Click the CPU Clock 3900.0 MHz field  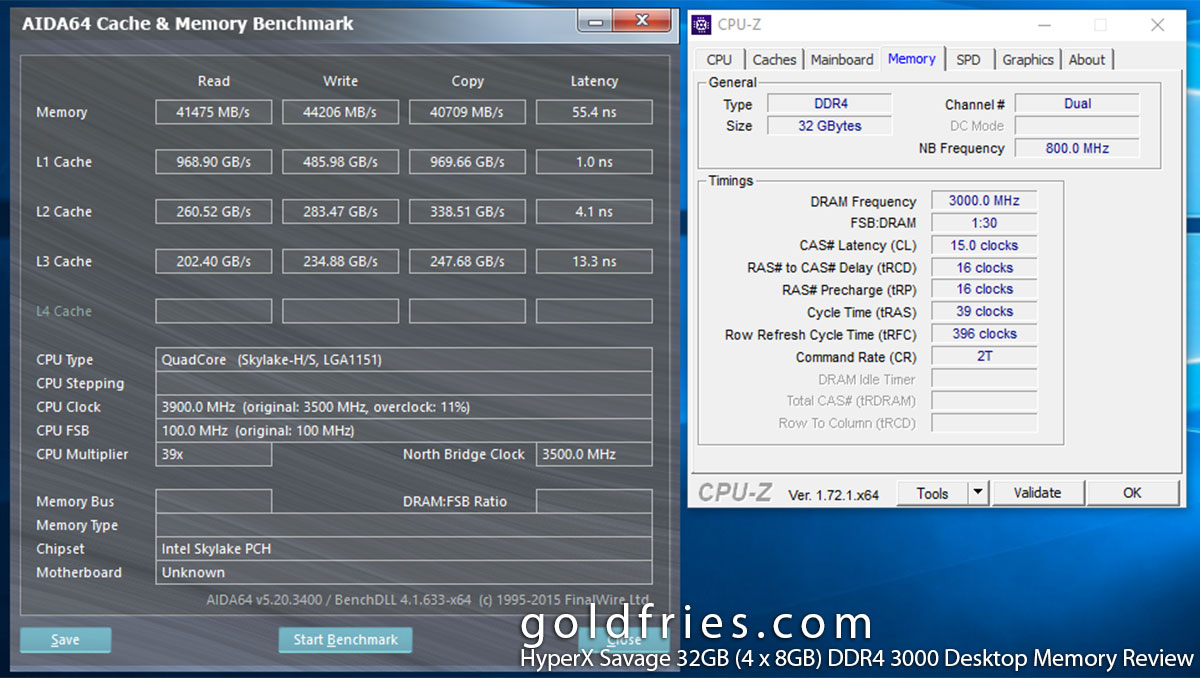[404, 407]
